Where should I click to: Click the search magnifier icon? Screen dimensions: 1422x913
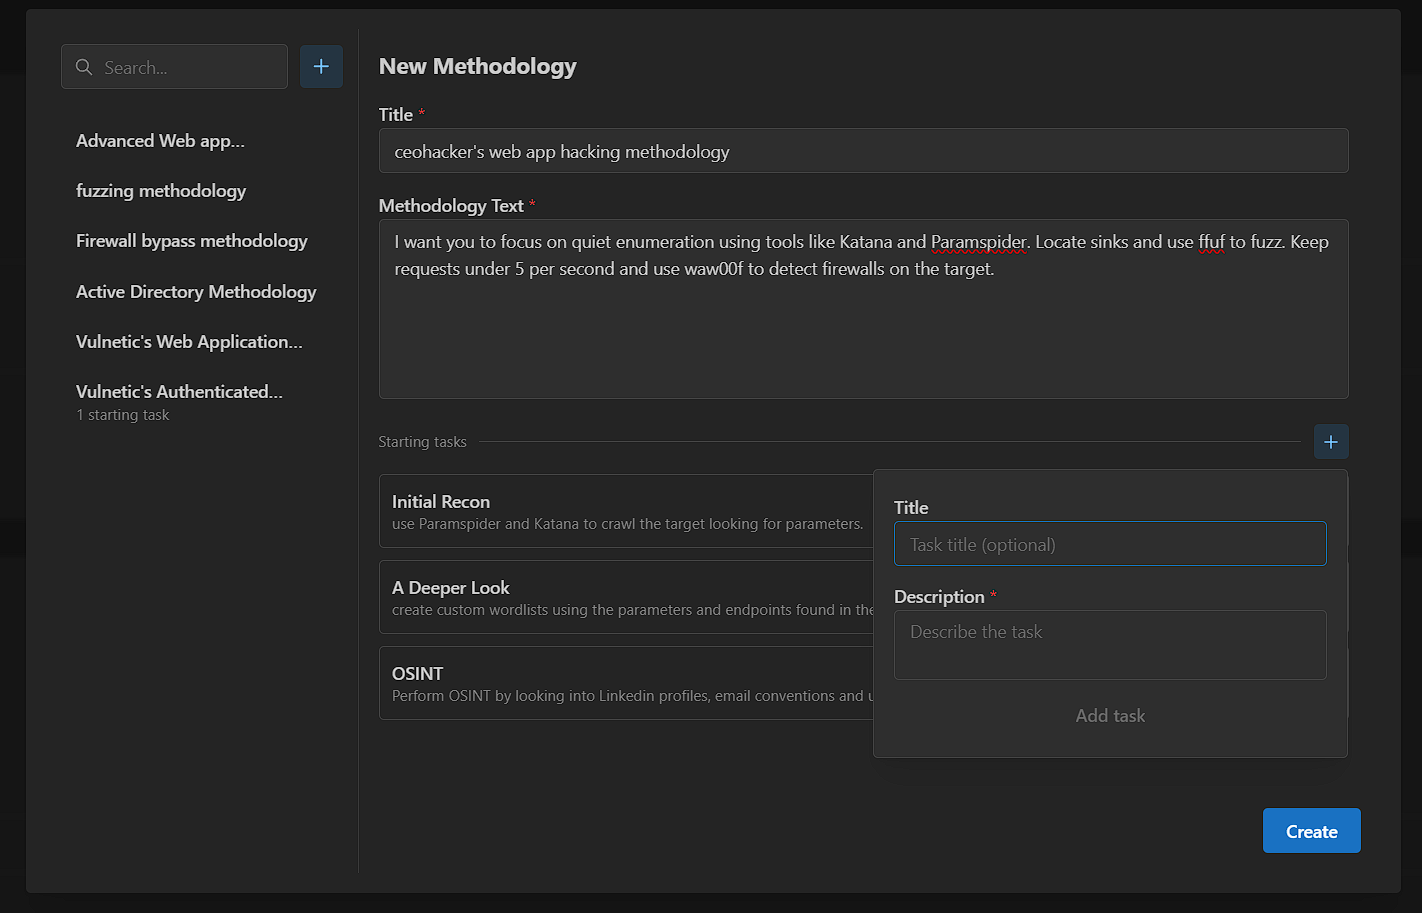point(84,66)
